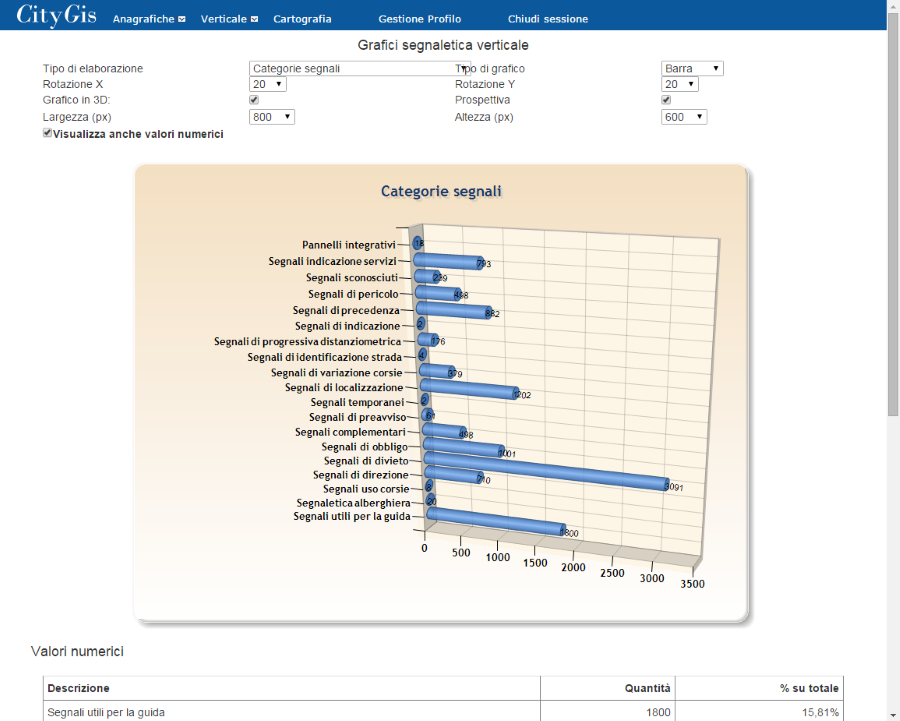This screenshot has width=900, height=721.
Task: Select the Altezza (px) dropdown
Action: coord(684,117)
